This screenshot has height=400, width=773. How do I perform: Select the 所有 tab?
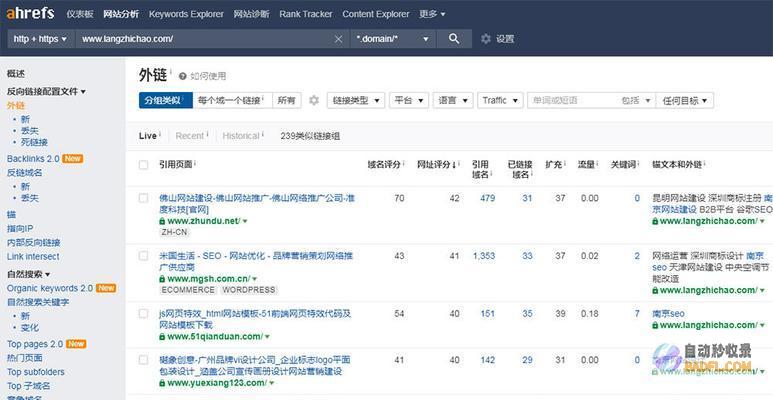pyautogui.click(x=287, y=100)
